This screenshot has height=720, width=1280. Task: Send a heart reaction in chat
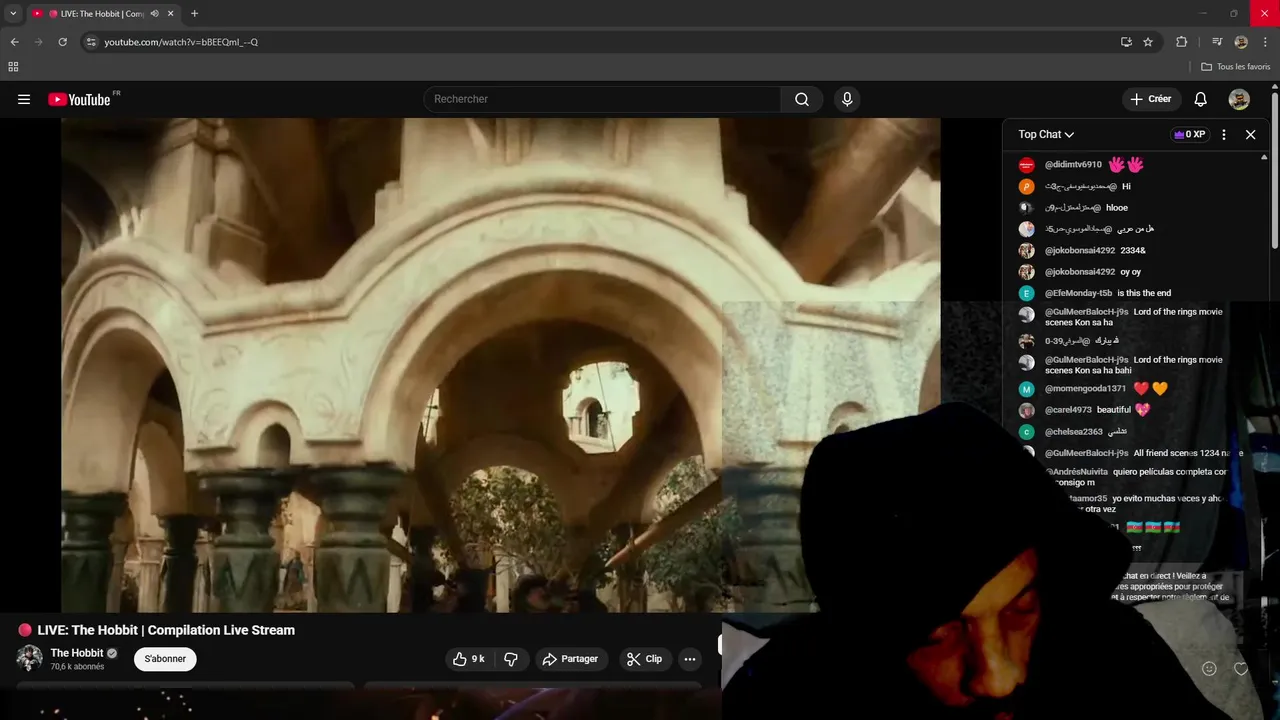tap(1241, 668)
